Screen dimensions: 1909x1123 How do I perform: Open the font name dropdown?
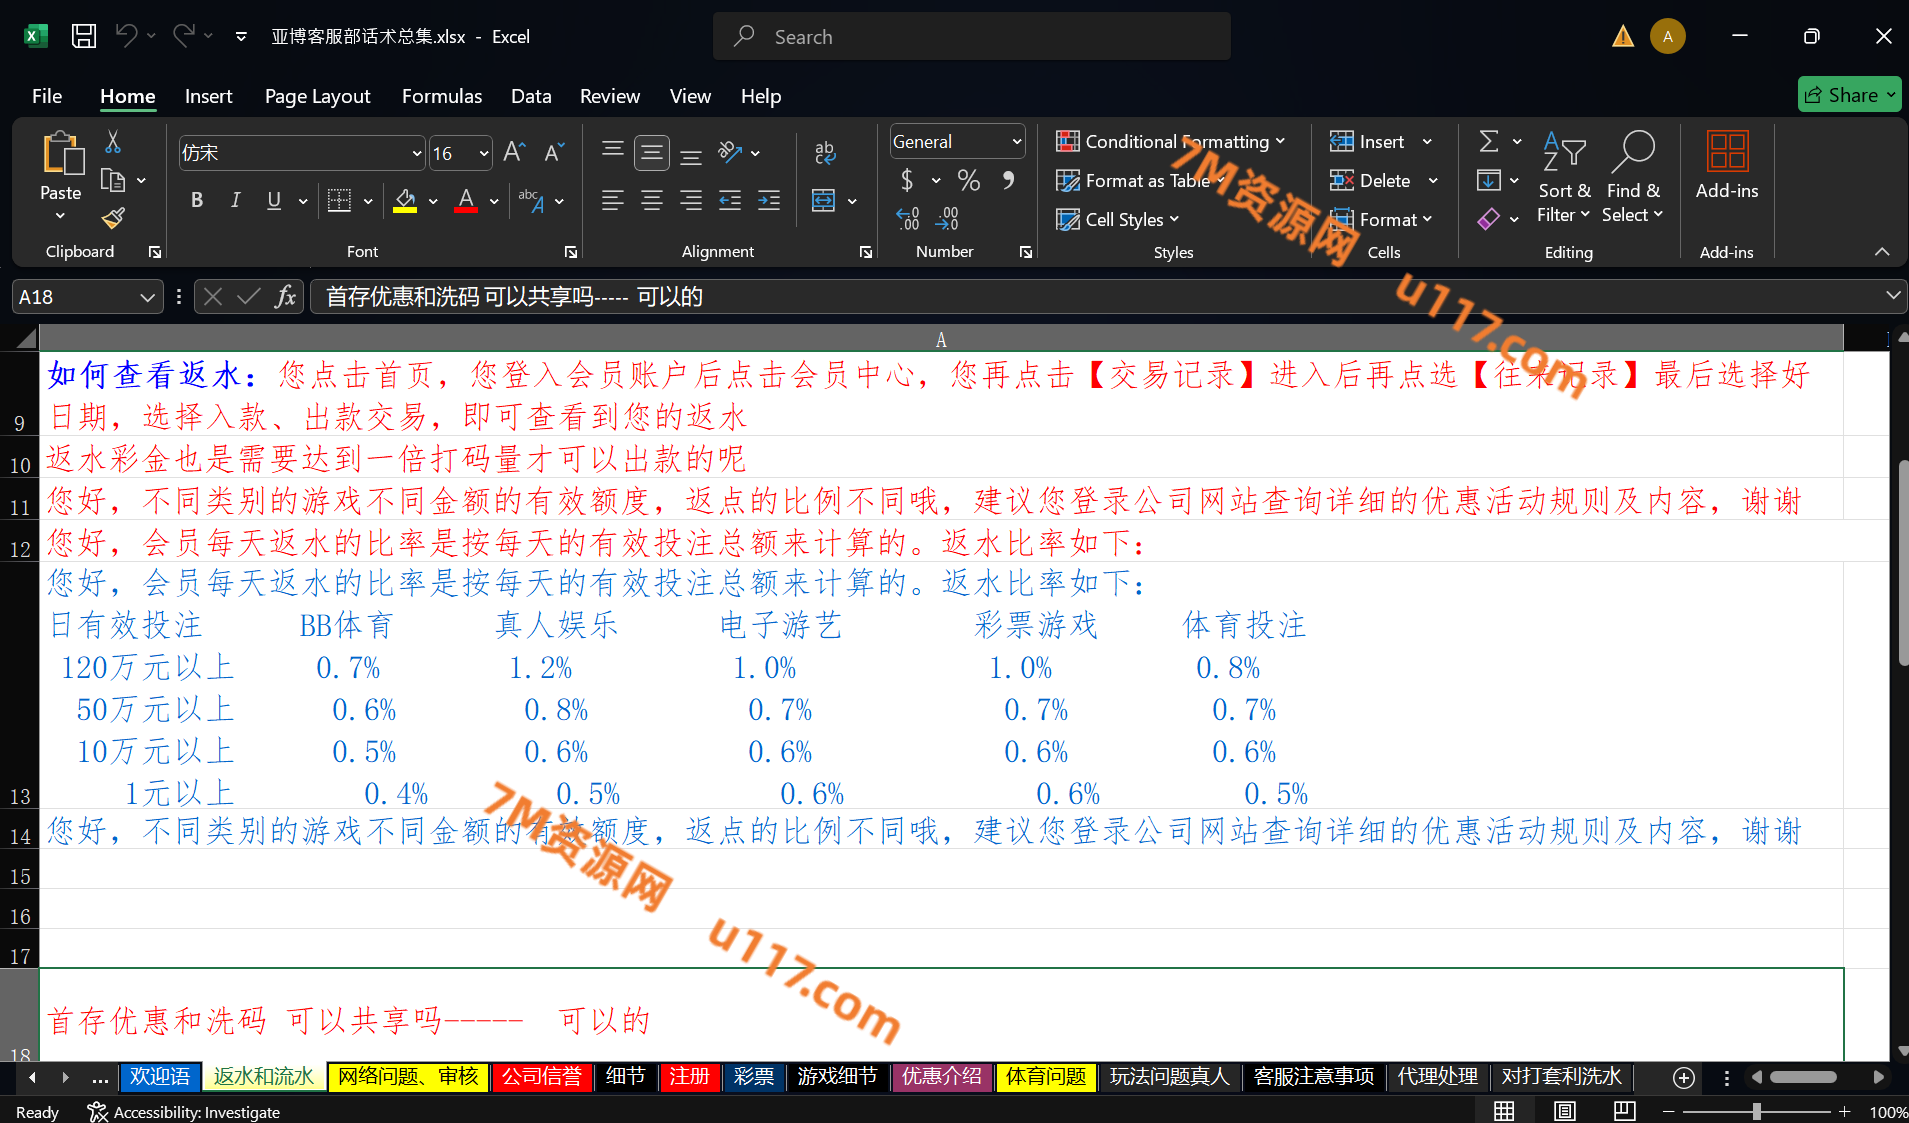[417, 153]
